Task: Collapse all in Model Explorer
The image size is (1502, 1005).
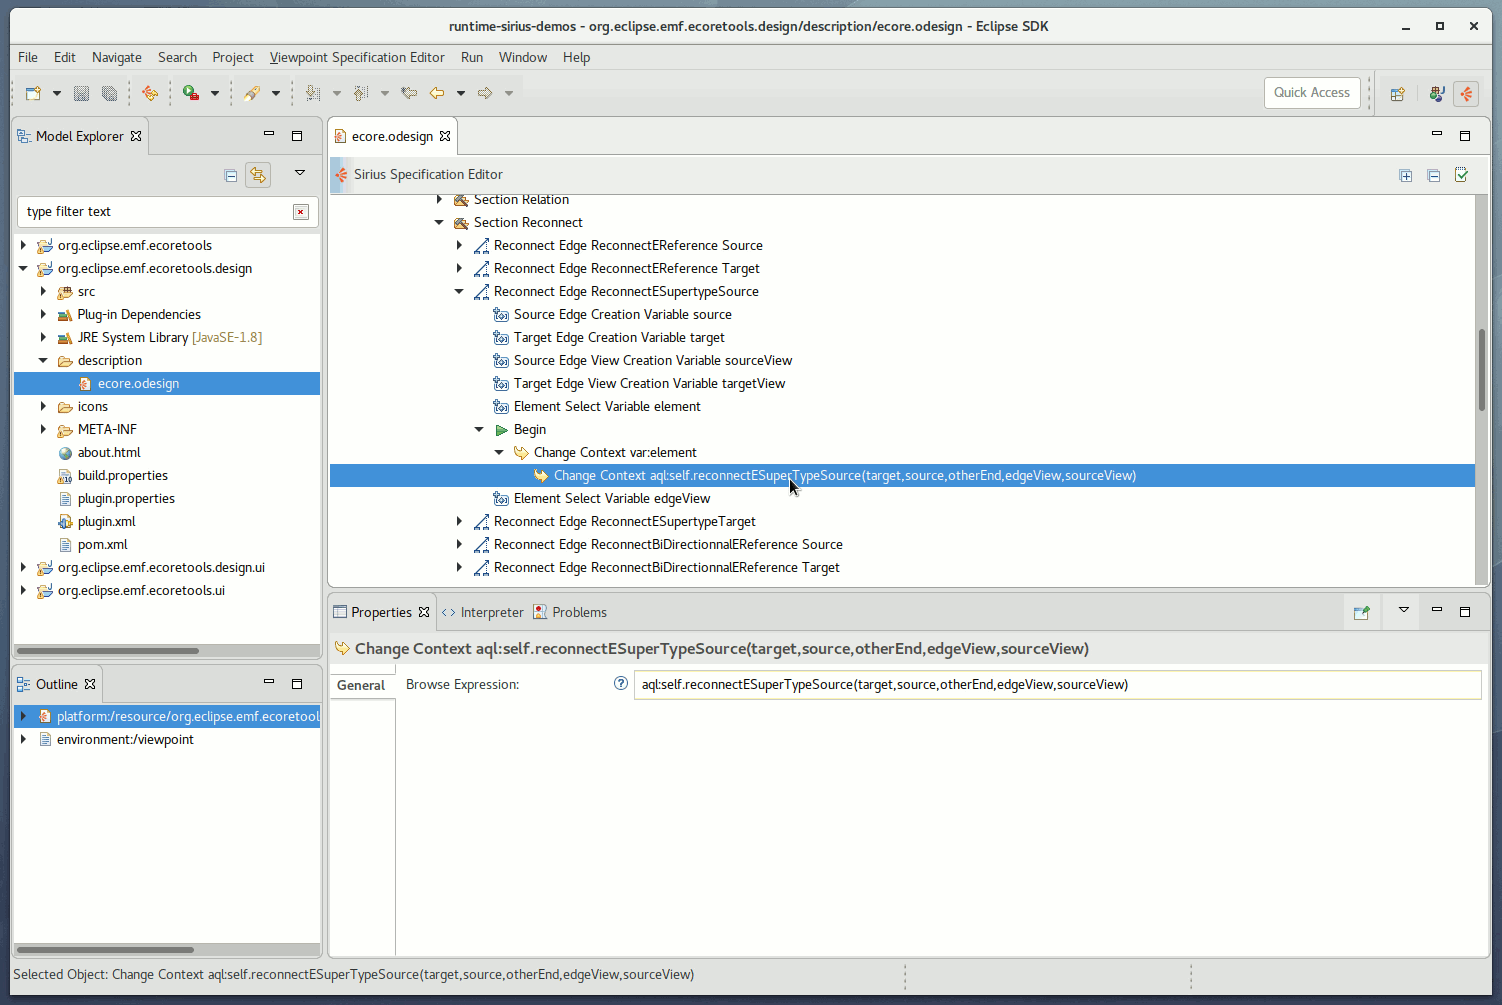Action: 231,175
